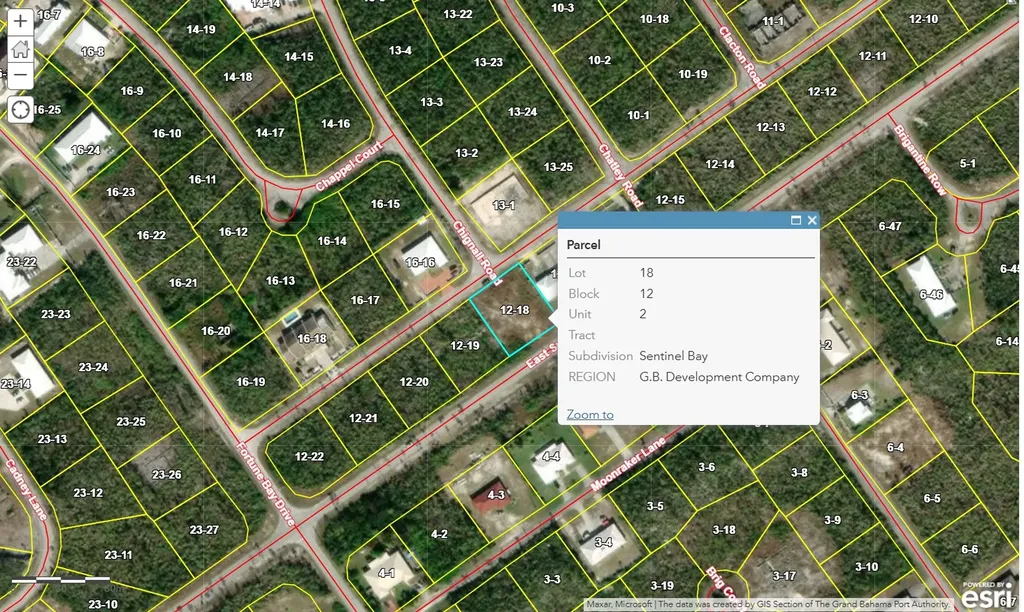The width and height of the screenshot is (1024, 612).
Task: Select parcel 12-14
Action: [720, 165]
